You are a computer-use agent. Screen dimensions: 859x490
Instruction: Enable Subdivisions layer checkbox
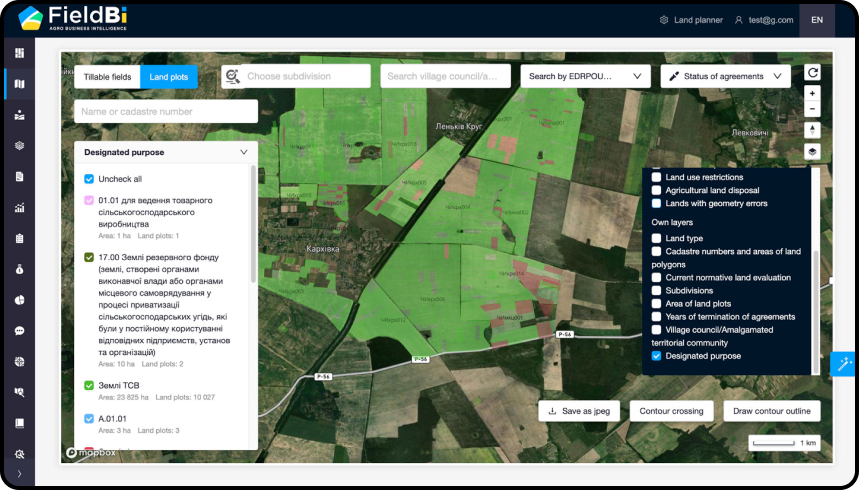(656, 290)
